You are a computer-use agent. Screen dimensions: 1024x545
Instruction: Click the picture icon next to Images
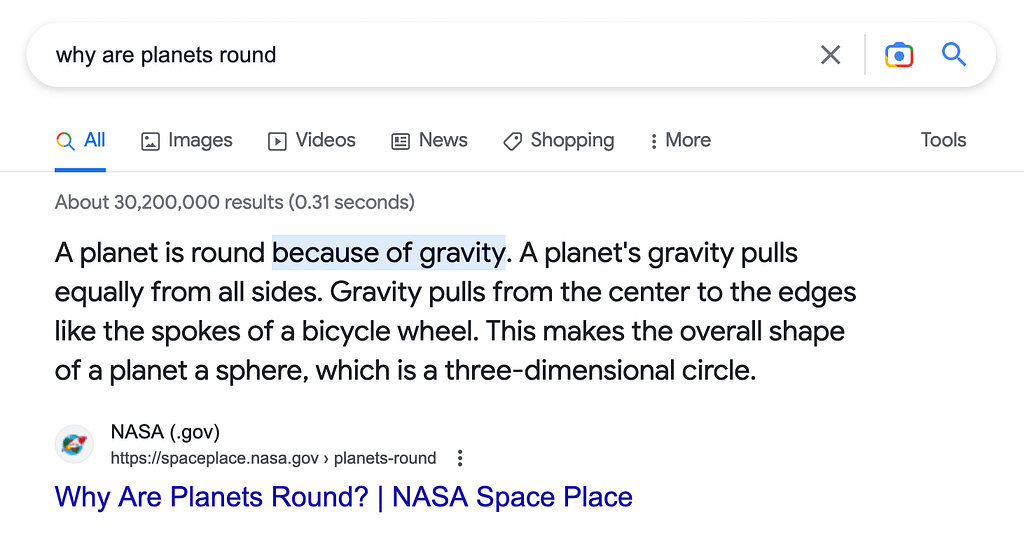[151, 141]
